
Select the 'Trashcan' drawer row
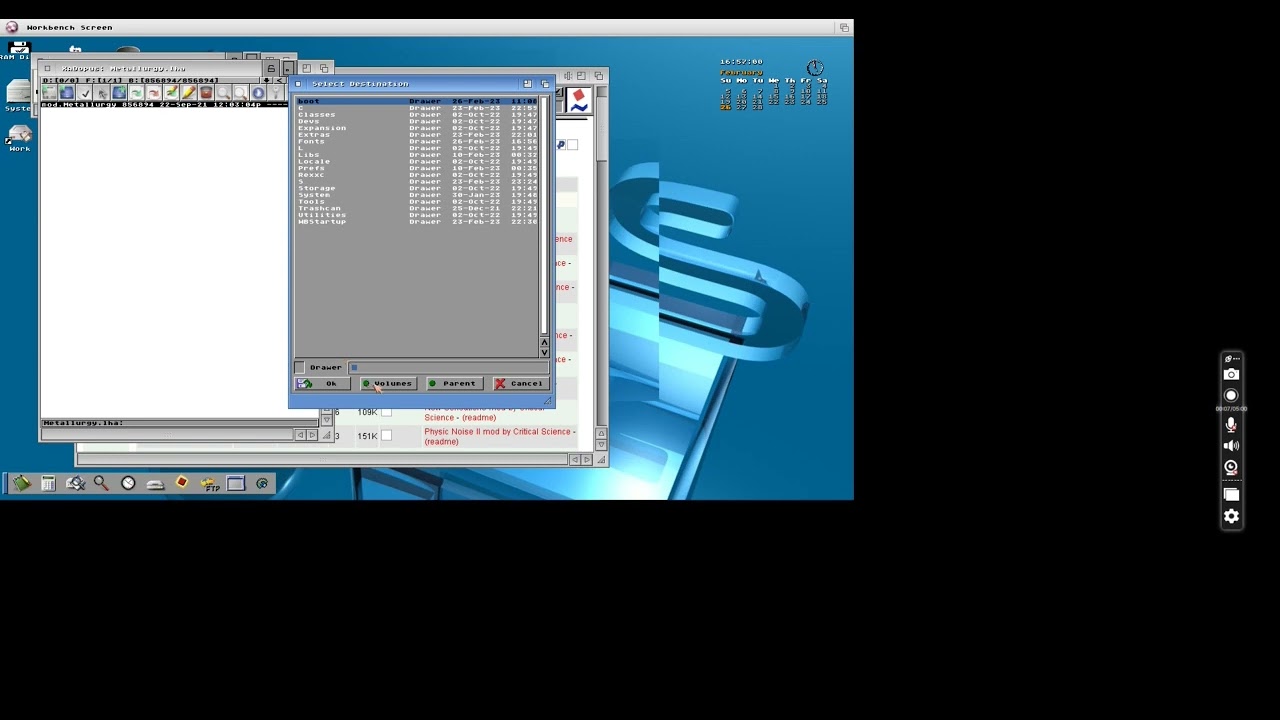pyautogui.click(x=418, y=208)
